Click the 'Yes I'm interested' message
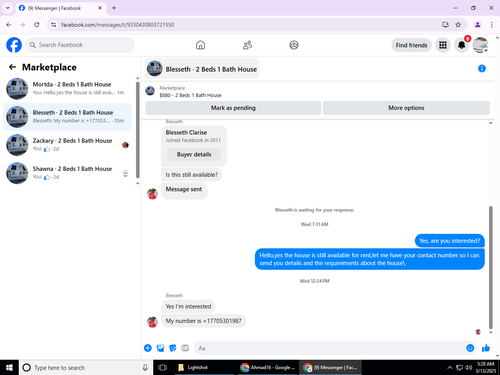The width and height of the screenshot is (500, 375). (188, 306)
